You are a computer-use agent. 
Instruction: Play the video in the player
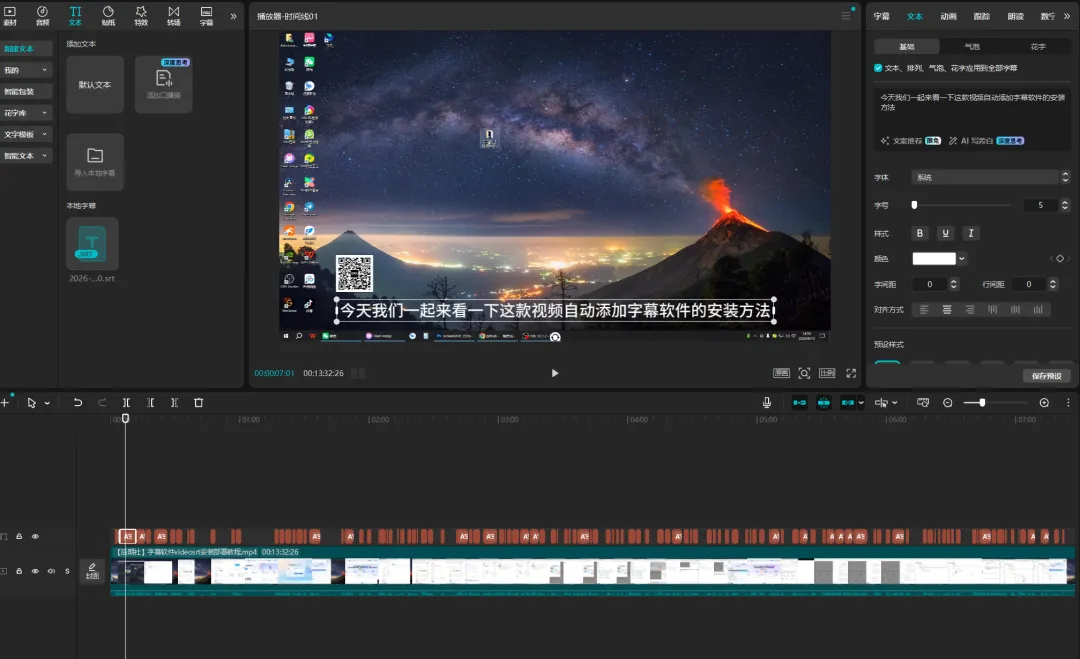pos(554,373)
